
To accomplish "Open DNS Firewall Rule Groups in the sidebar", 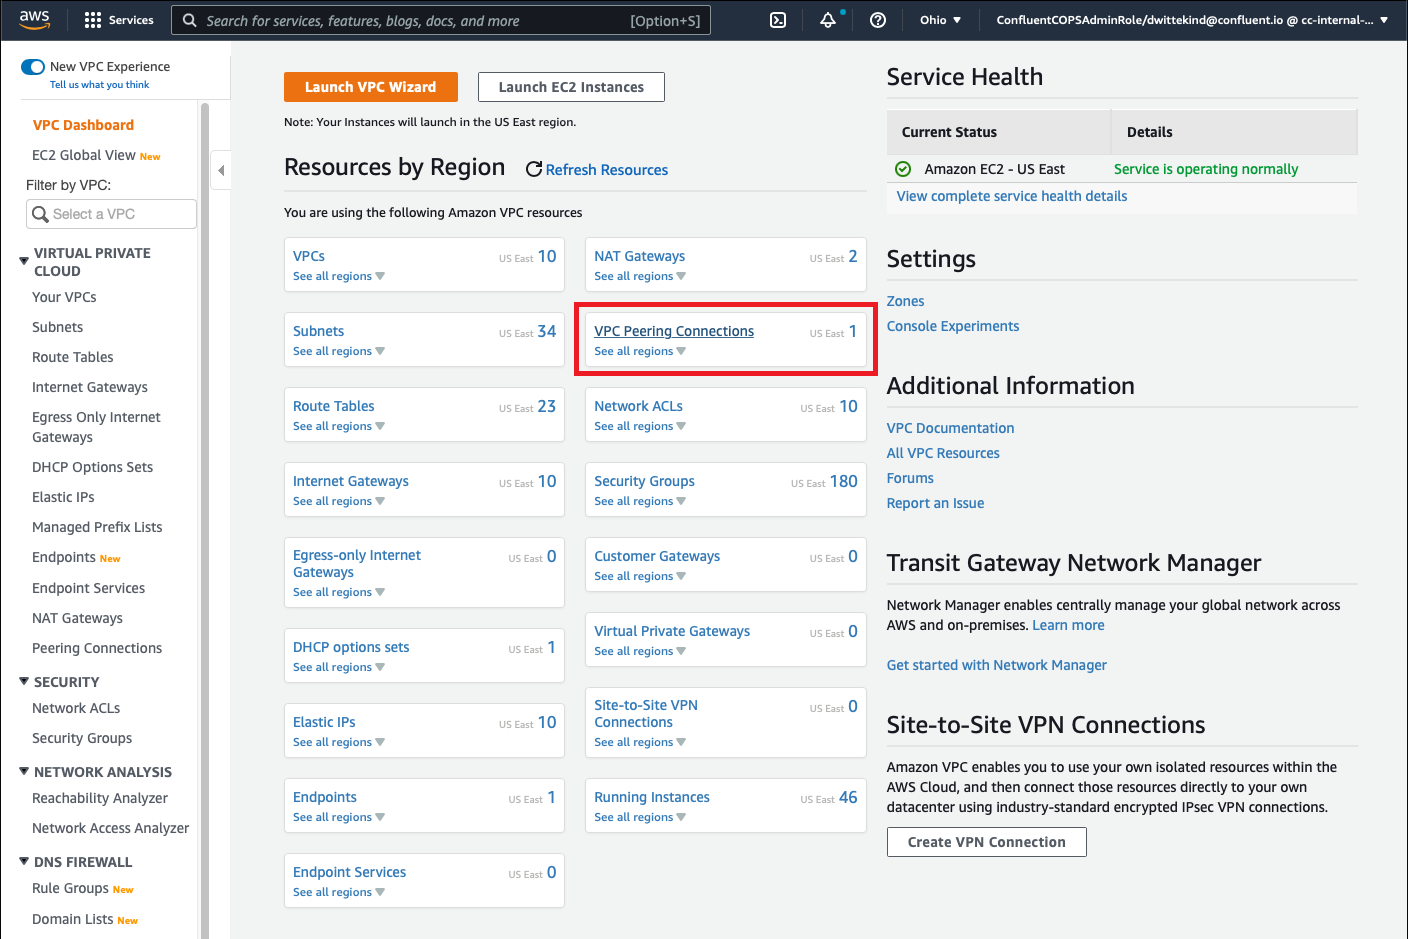I will click(x=70, y=888).
